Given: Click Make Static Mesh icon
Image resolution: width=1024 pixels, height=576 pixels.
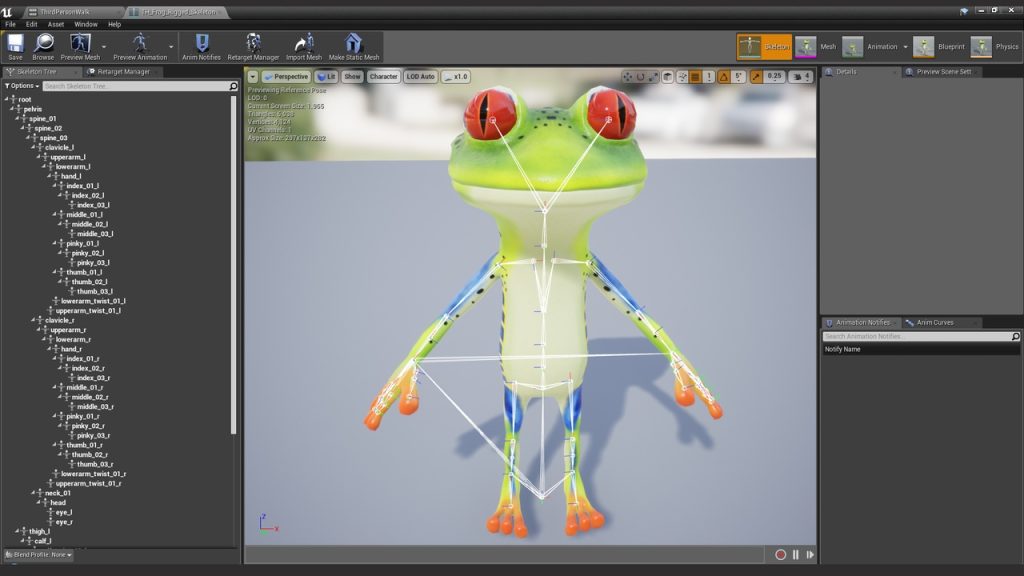Looking at the screenshot, I should coord(353,44).
